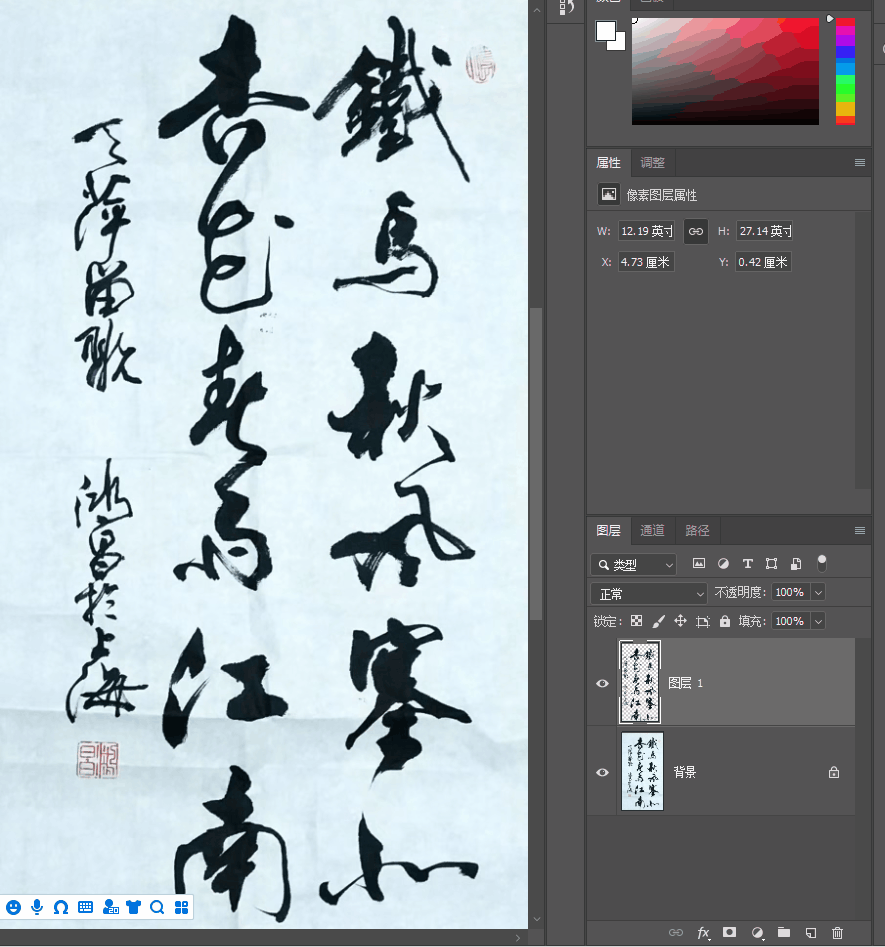This screenshot has height=947, width=885.
Task: Expand the 不透明度 opacity dropdown
Action: click(x=818, y=593)
